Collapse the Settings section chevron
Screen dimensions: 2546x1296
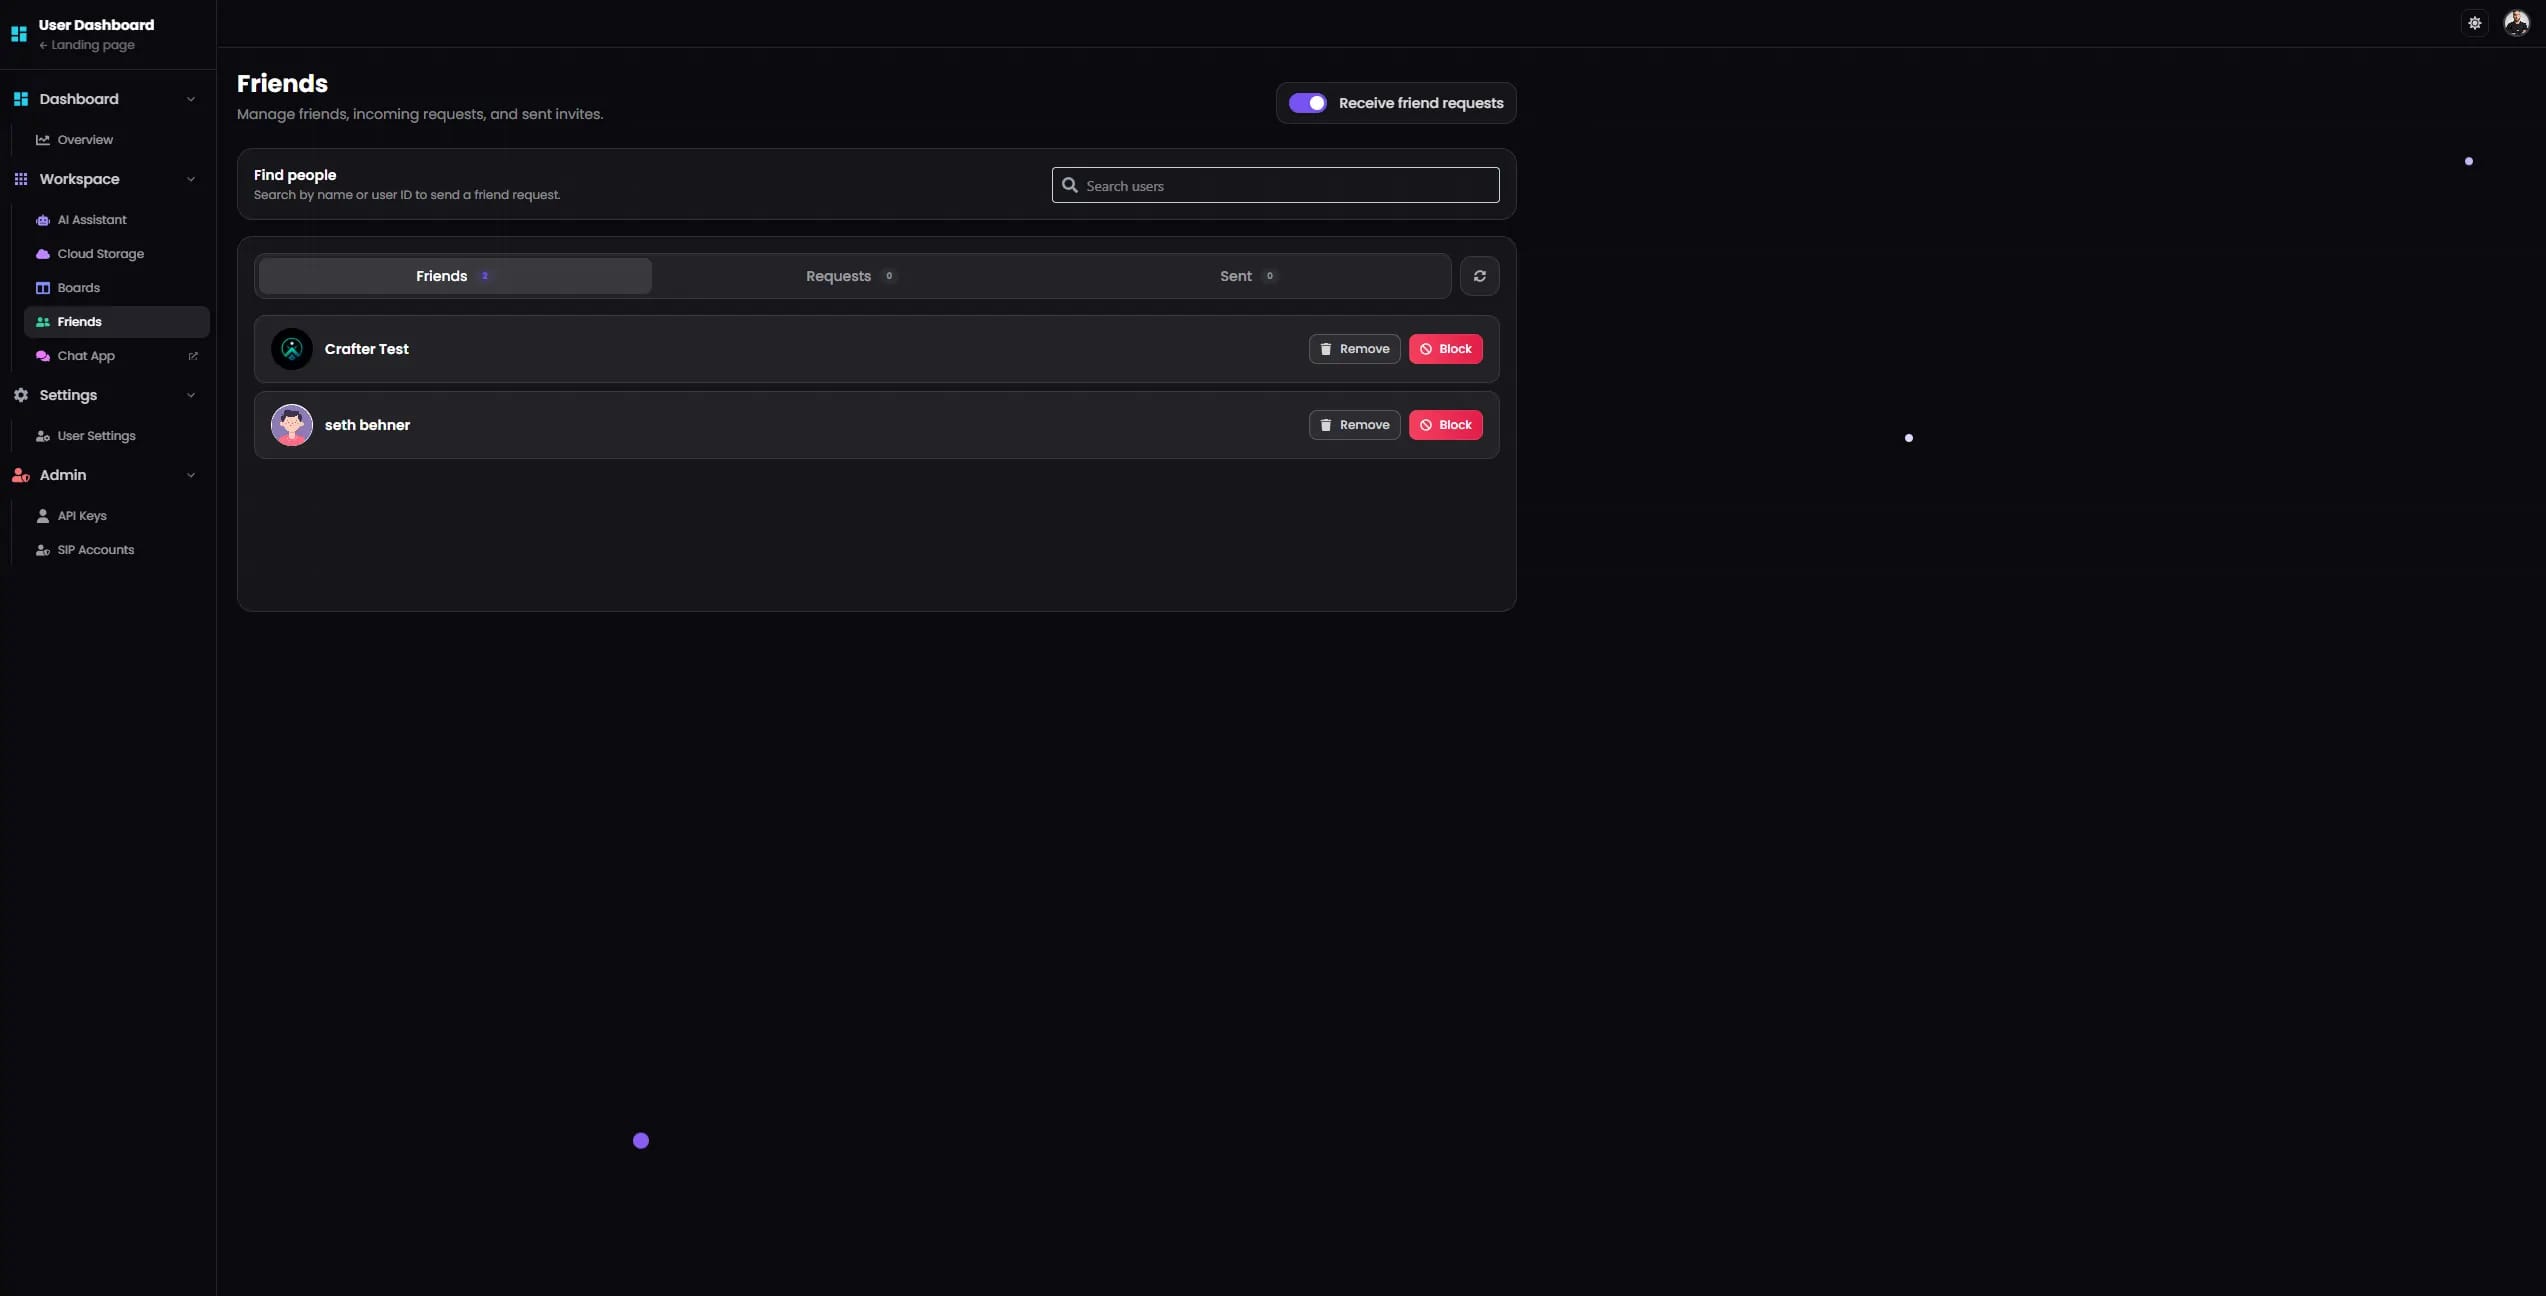click(x=191, y=395)
